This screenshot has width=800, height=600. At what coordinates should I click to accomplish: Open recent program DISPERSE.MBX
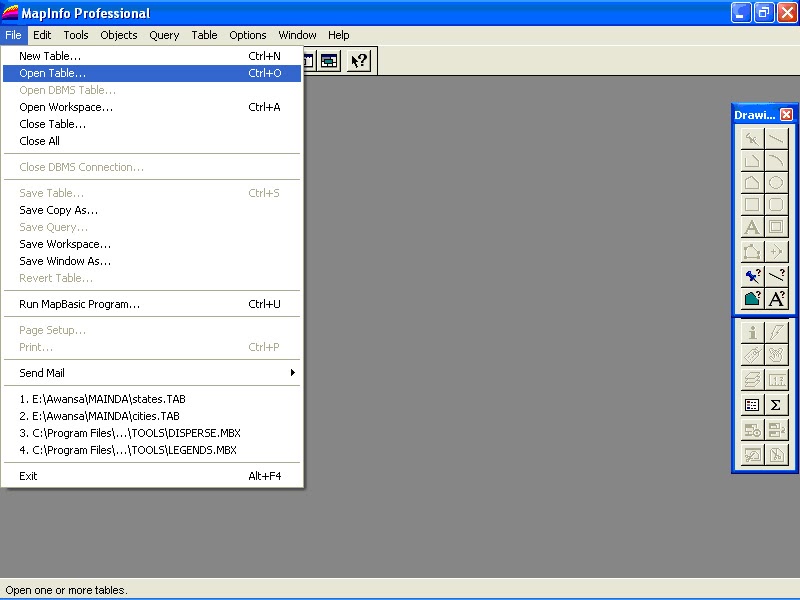click(152, 433)
